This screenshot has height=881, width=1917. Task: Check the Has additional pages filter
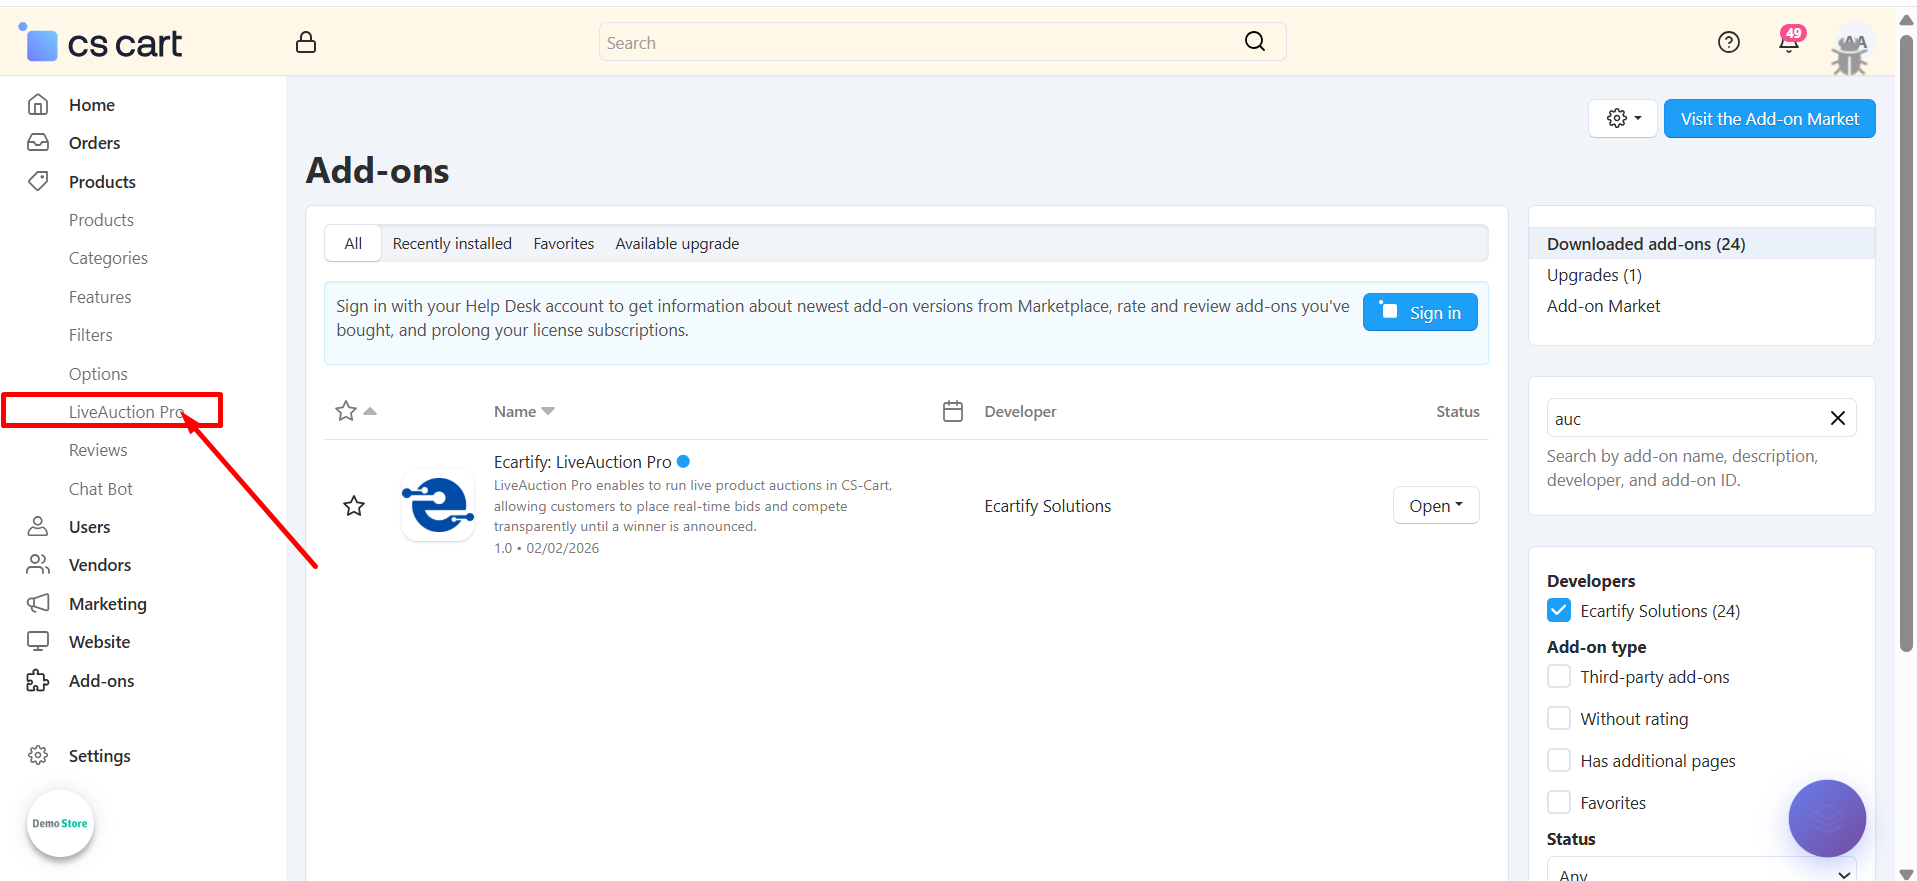[1558, 761]
